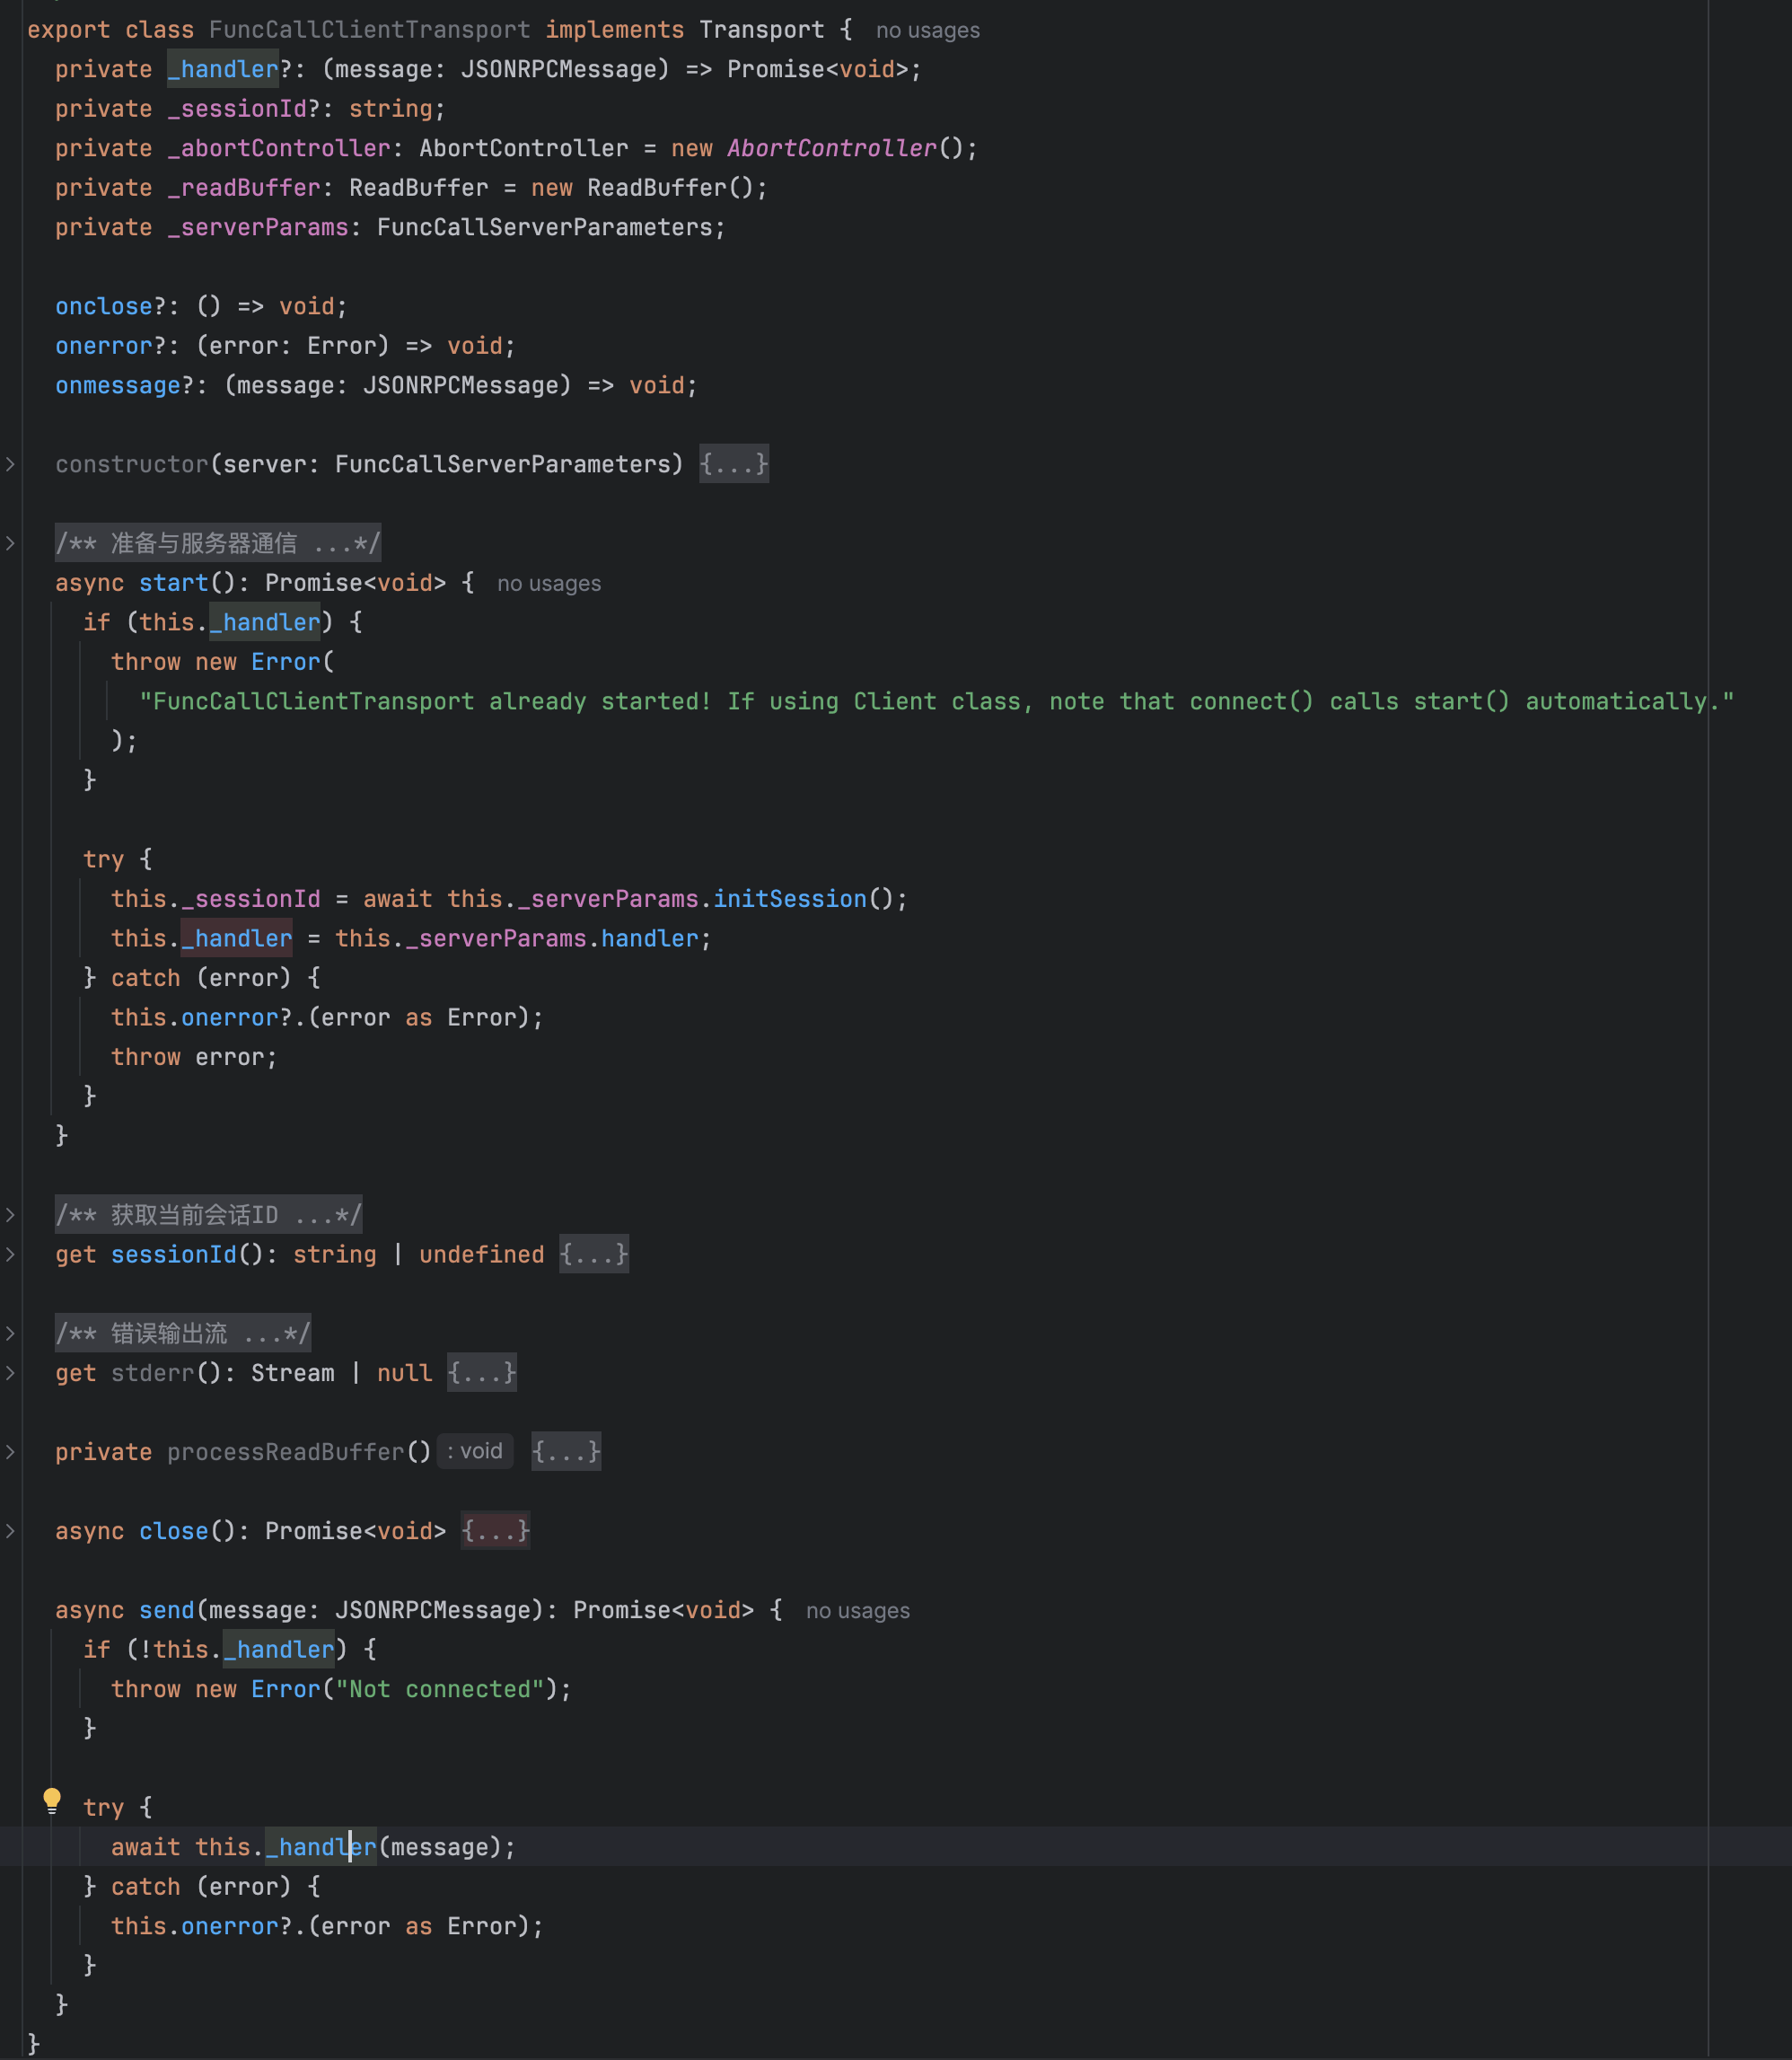1792x2060 pixels.
Task: Click the yellow lightbulb quick-fix icon
Action: click(52, 1801)
